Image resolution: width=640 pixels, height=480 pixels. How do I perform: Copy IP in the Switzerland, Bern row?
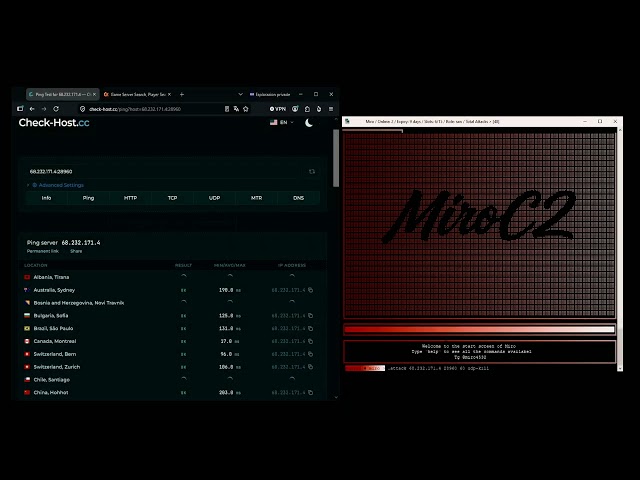(311, 354)
